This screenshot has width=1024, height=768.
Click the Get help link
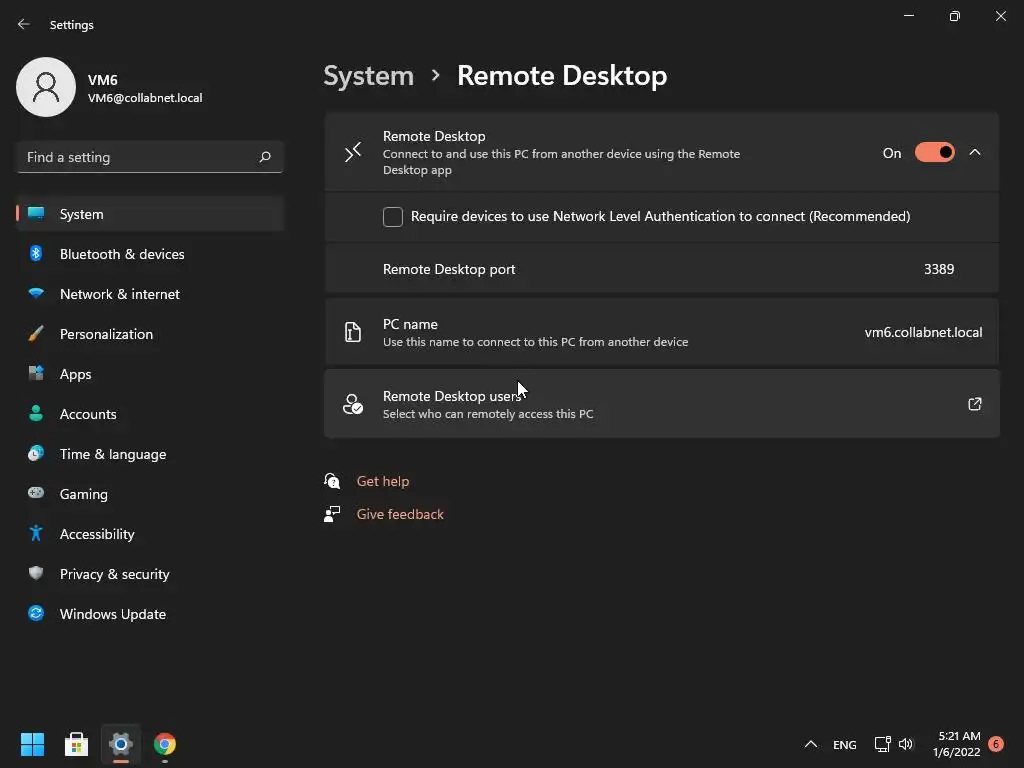tap(383, 481)
